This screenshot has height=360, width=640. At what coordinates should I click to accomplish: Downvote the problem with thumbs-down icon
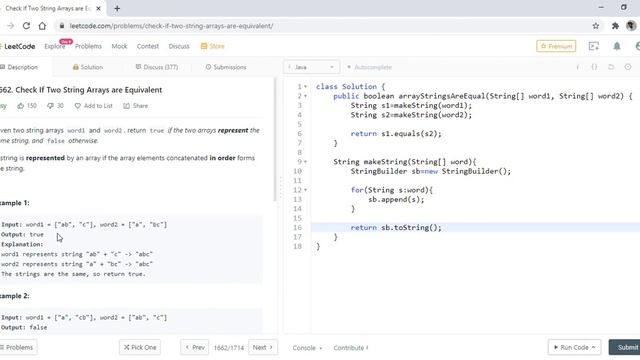[x=50, y=106]
